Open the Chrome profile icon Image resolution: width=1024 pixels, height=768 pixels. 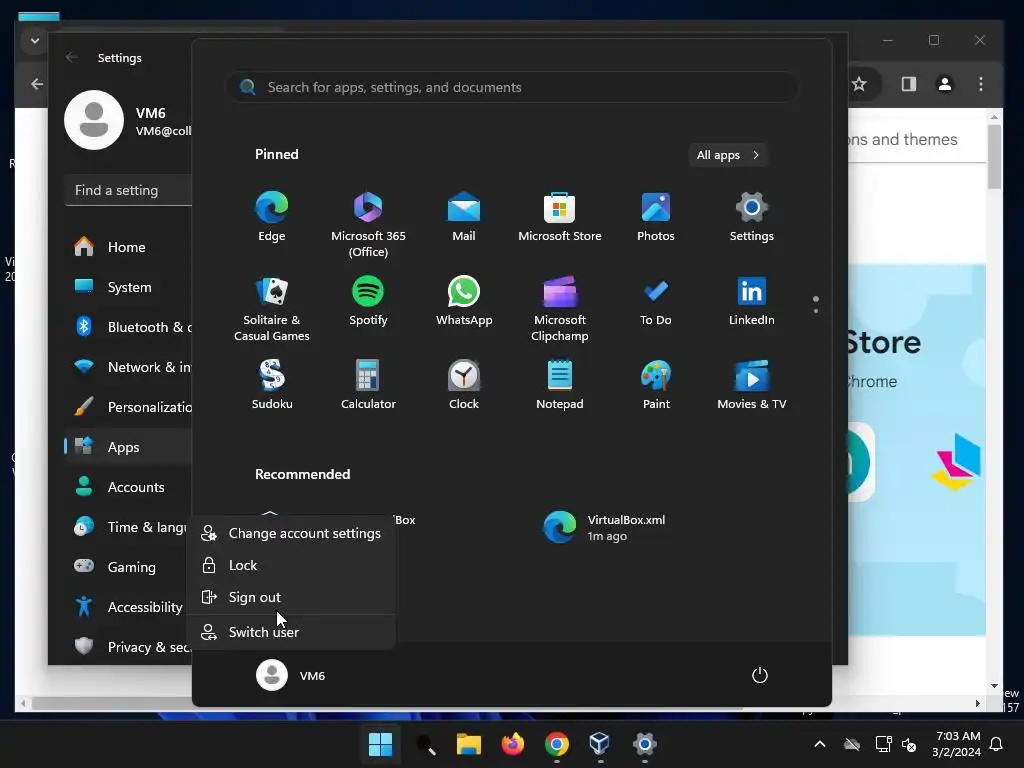point(944,84)
